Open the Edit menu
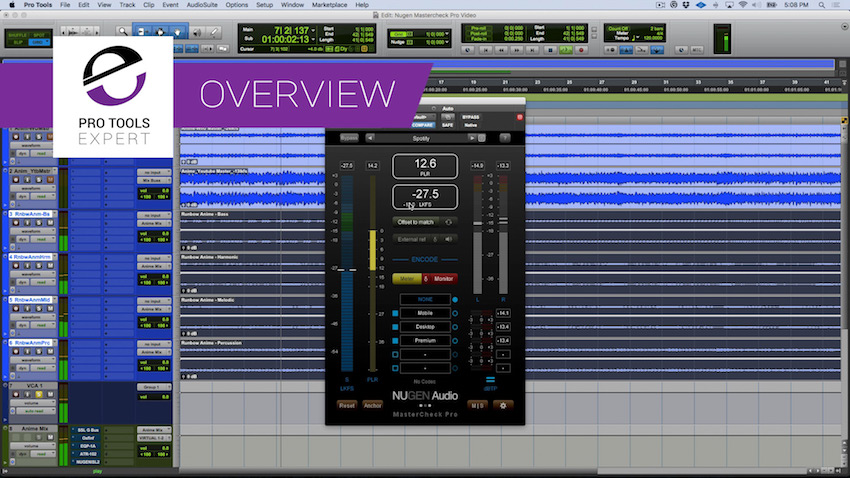Viewport: 850px width, 478px height. [x=83, y=5]
